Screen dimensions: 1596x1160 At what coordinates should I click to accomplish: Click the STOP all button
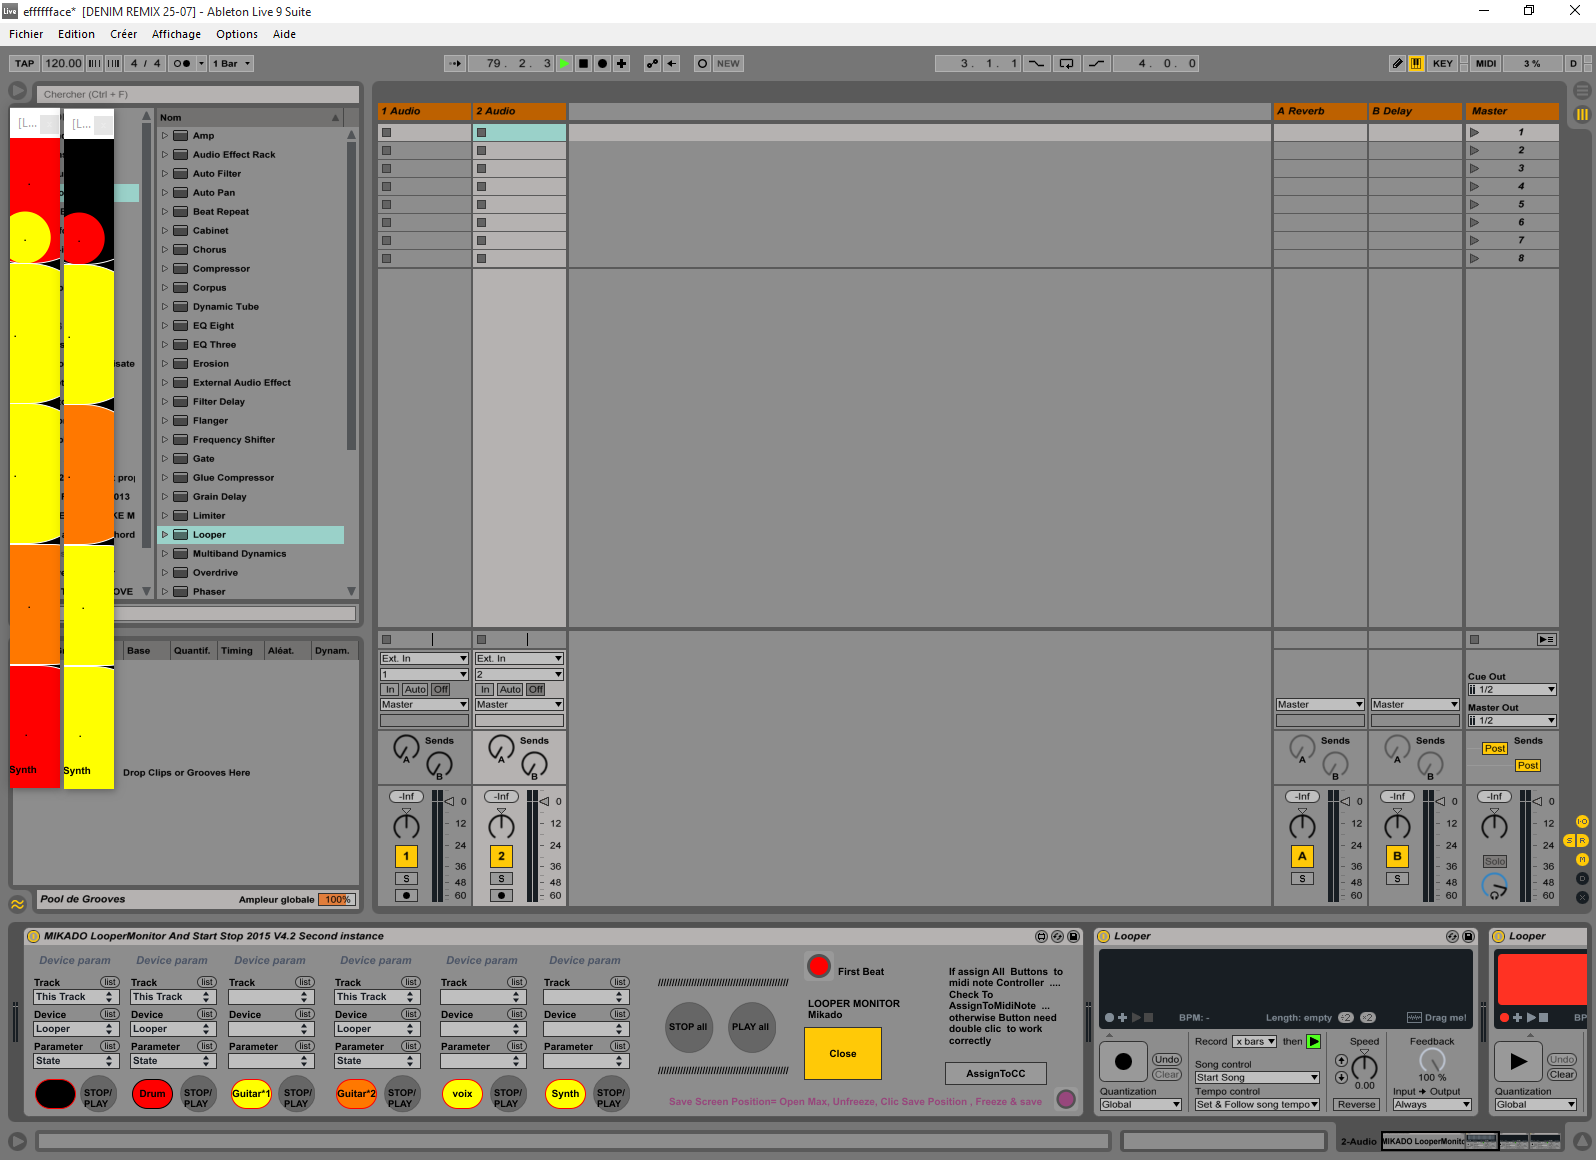click(688, 1027)
